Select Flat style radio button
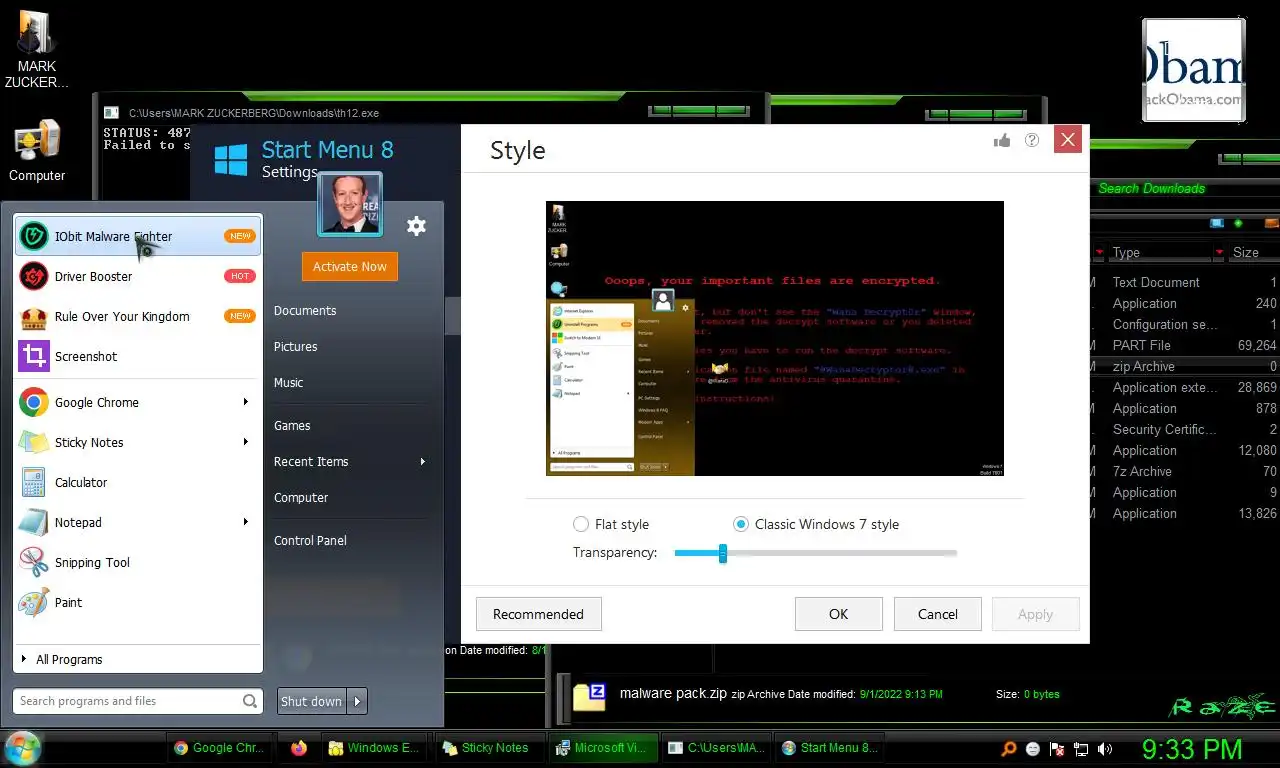The height and width of the screenshot is (768, 1280). [x=581, y=524]
